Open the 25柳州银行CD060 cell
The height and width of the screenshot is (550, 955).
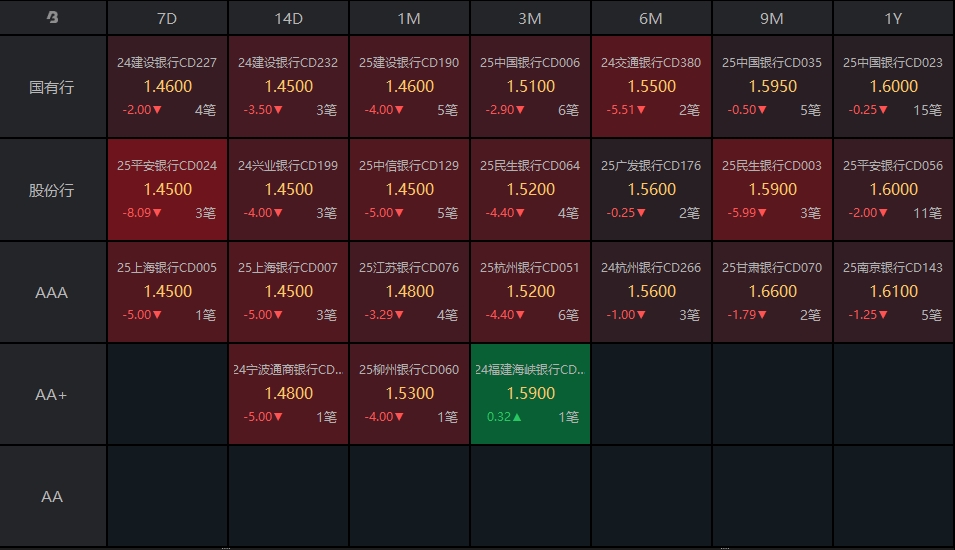tap(409, 394)
